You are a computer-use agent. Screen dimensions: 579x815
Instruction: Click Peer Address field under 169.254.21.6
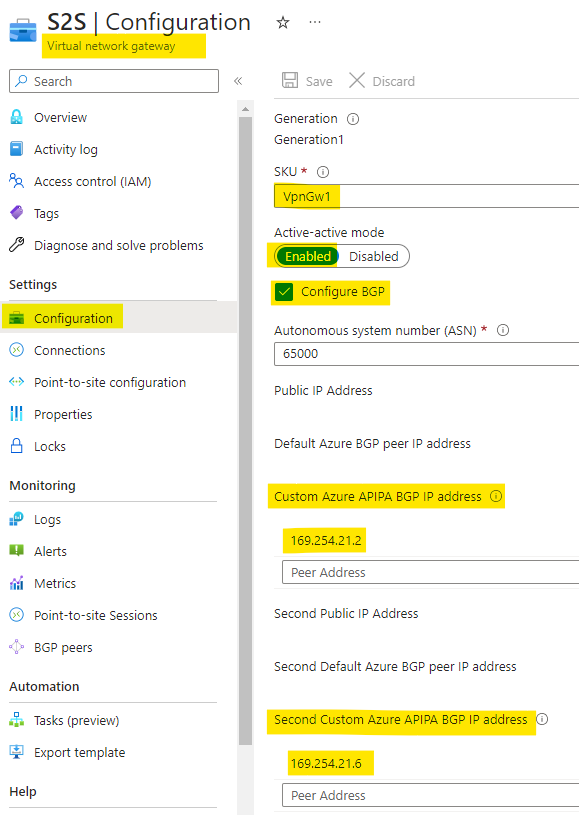coord(430,796)
